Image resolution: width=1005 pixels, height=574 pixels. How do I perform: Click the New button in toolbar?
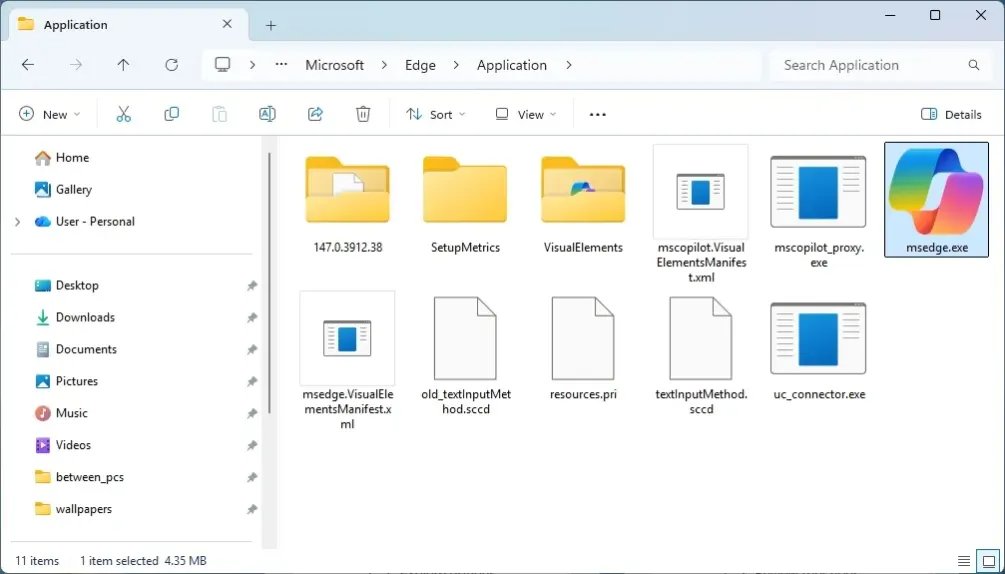49,114
